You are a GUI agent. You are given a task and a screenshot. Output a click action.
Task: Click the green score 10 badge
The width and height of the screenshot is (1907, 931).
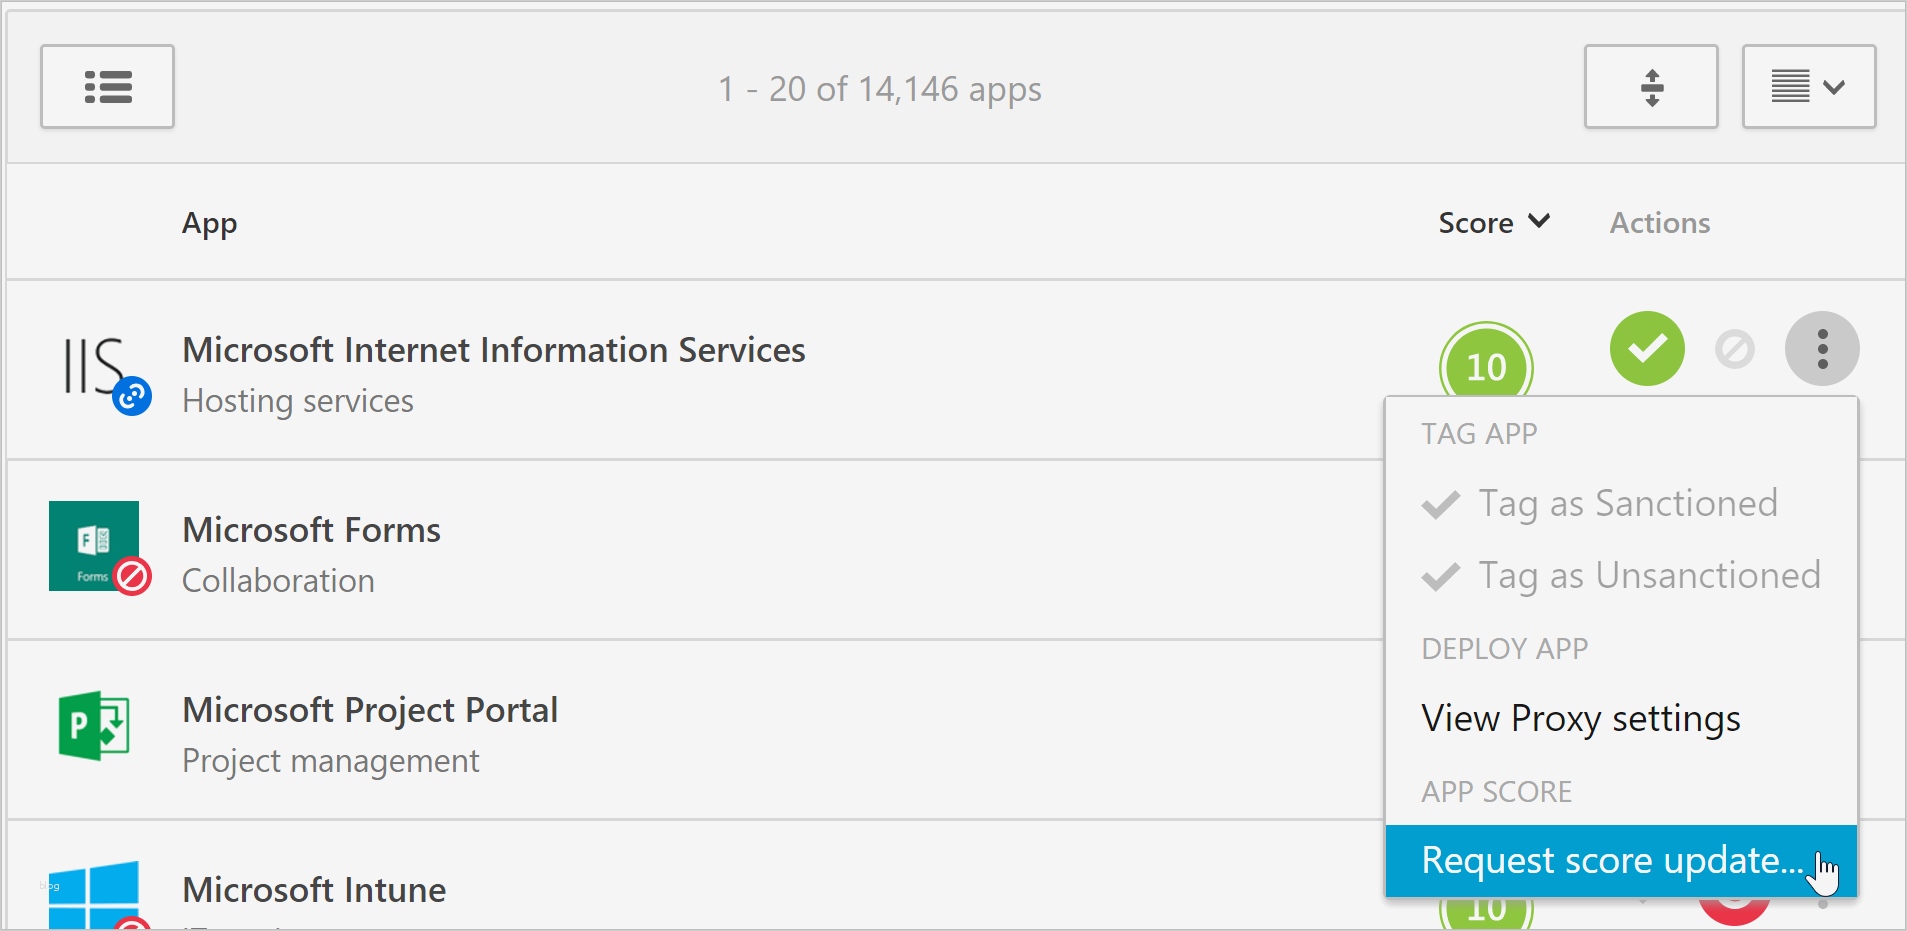tap(1486, 366)
